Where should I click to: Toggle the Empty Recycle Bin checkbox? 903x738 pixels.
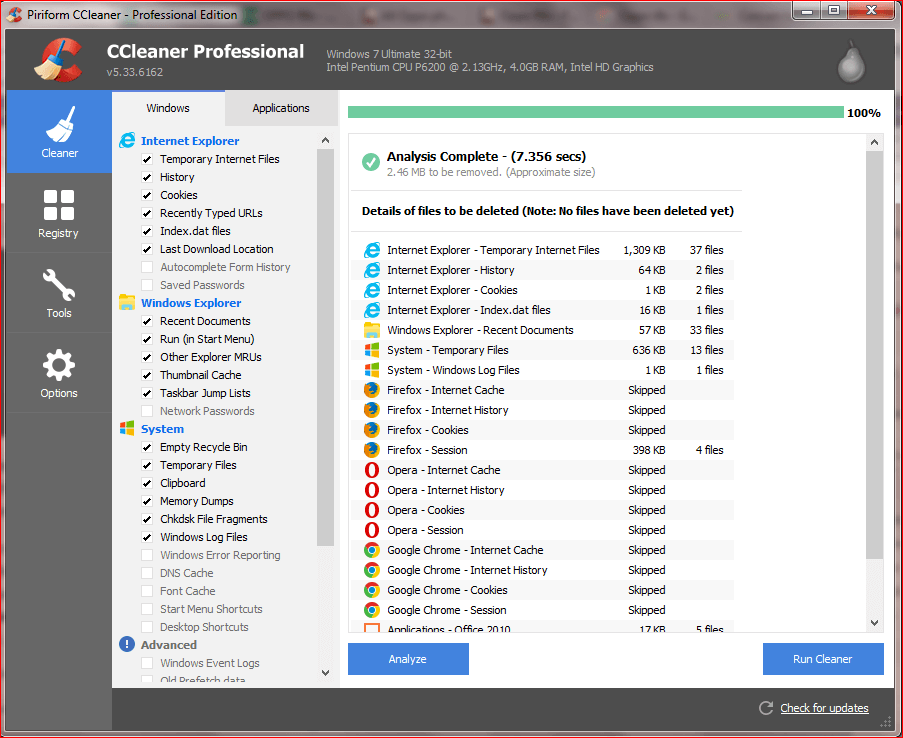[x=148, y=447]
